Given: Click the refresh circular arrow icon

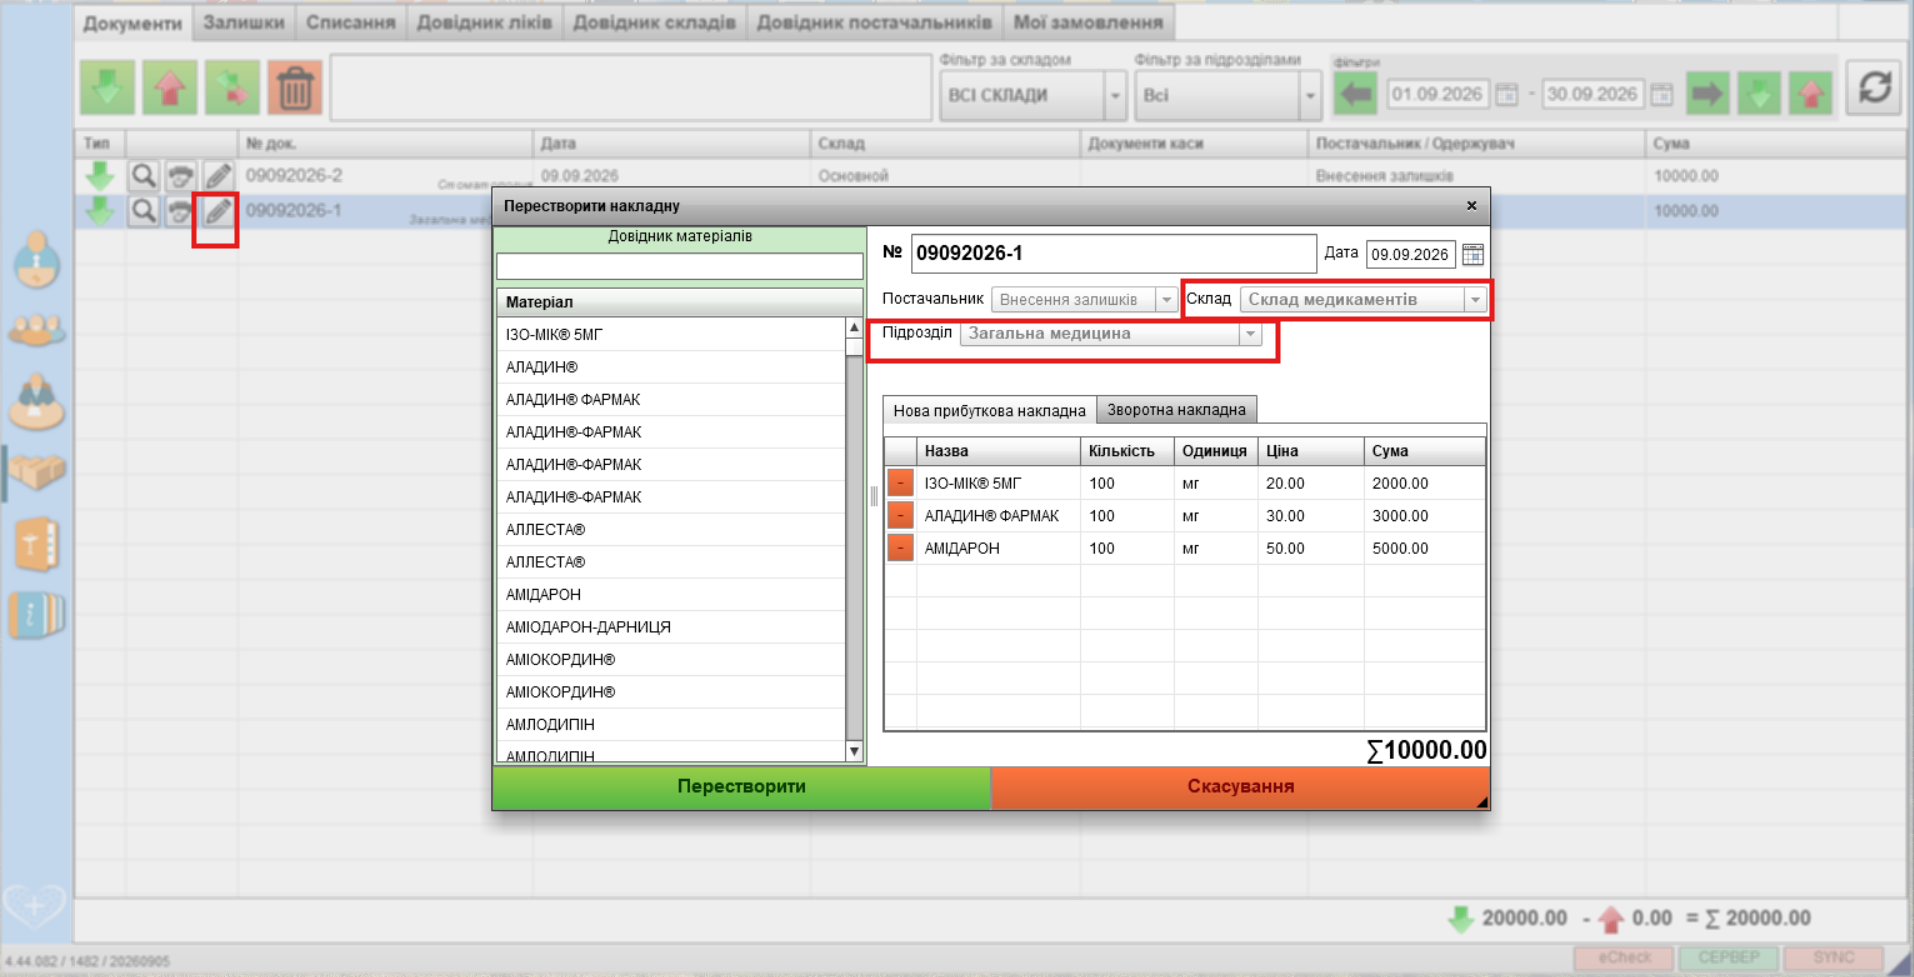Looking at the screenshot, I should point(1874,89).
